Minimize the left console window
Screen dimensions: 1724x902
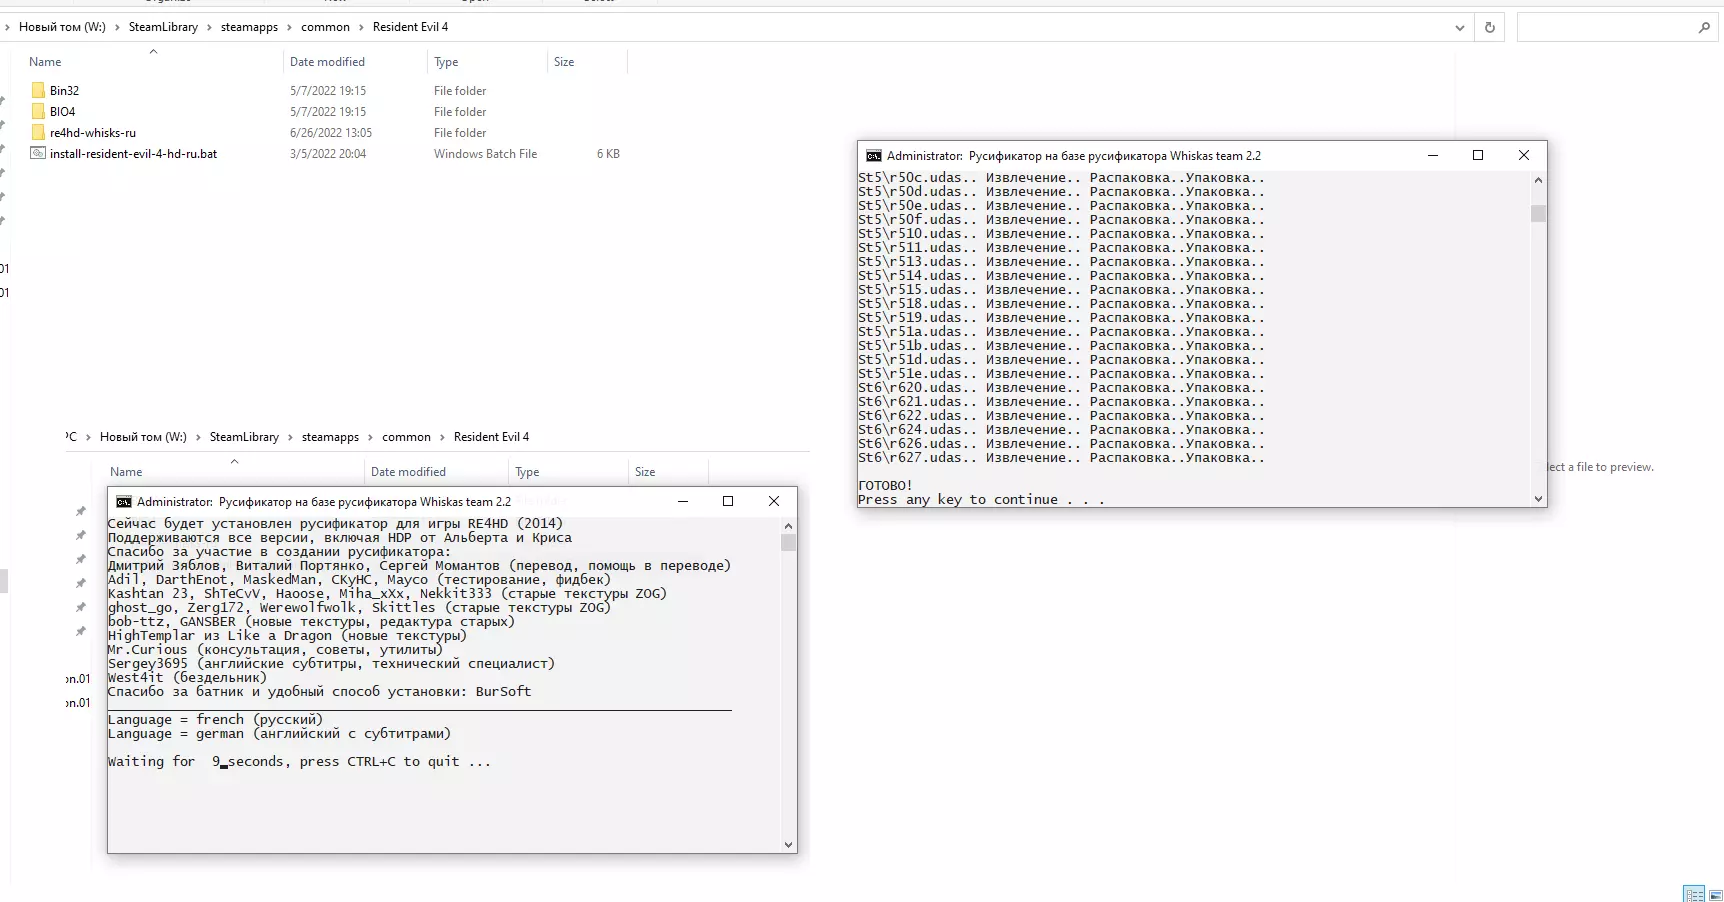click(x=683, y=501)
